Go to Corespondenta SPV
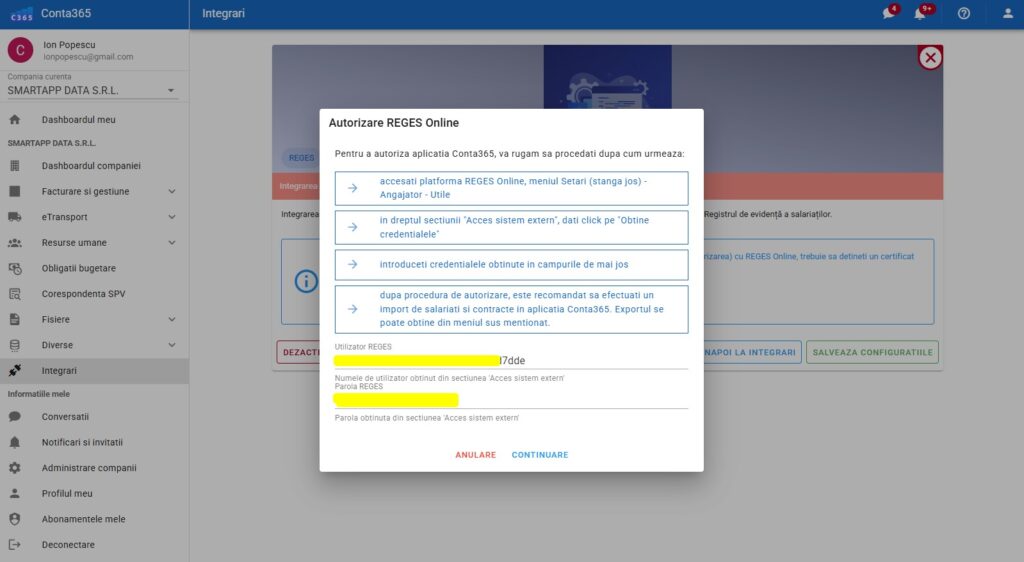Image resolution: width=1024 pixels, height=562 pixels. point(83,294)
